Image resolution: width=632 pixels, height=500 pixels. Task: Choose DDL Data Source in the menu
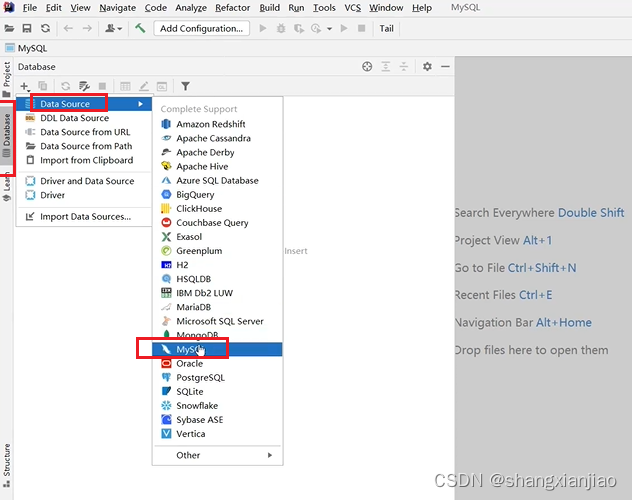pos(84,118)
